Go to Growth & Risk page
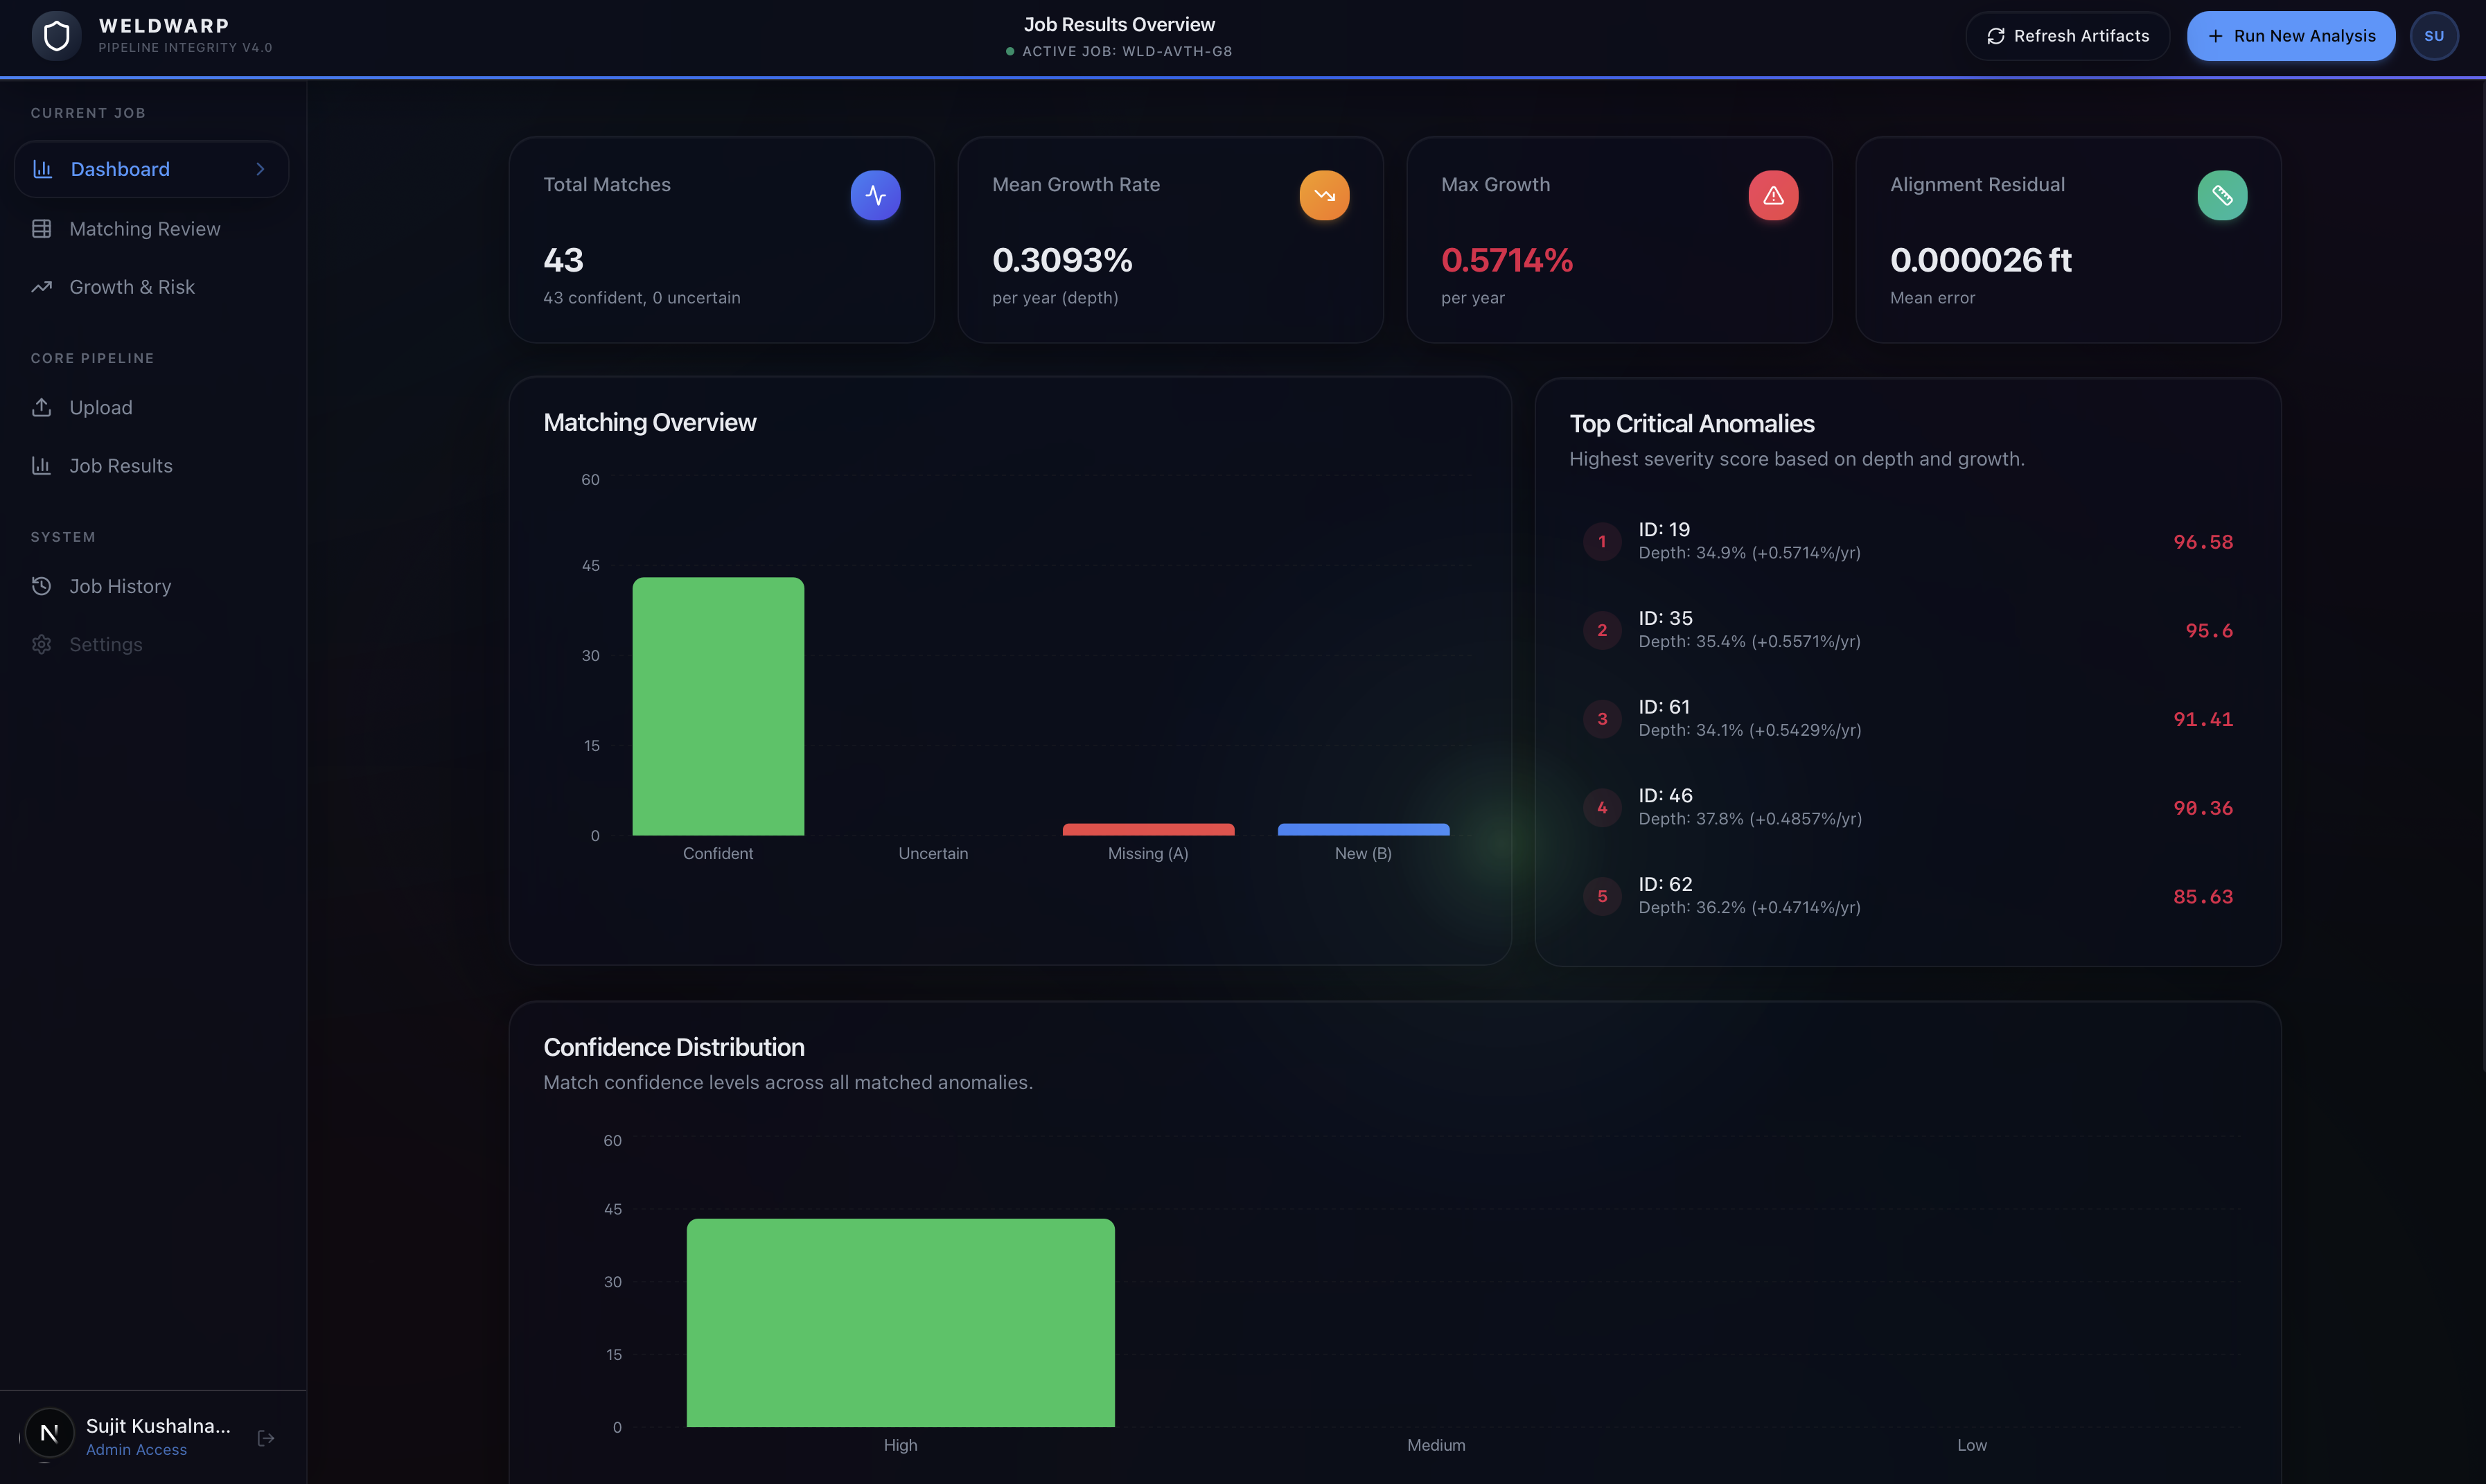Screen dimensions: 2486x1484 [x=131, y=287]
